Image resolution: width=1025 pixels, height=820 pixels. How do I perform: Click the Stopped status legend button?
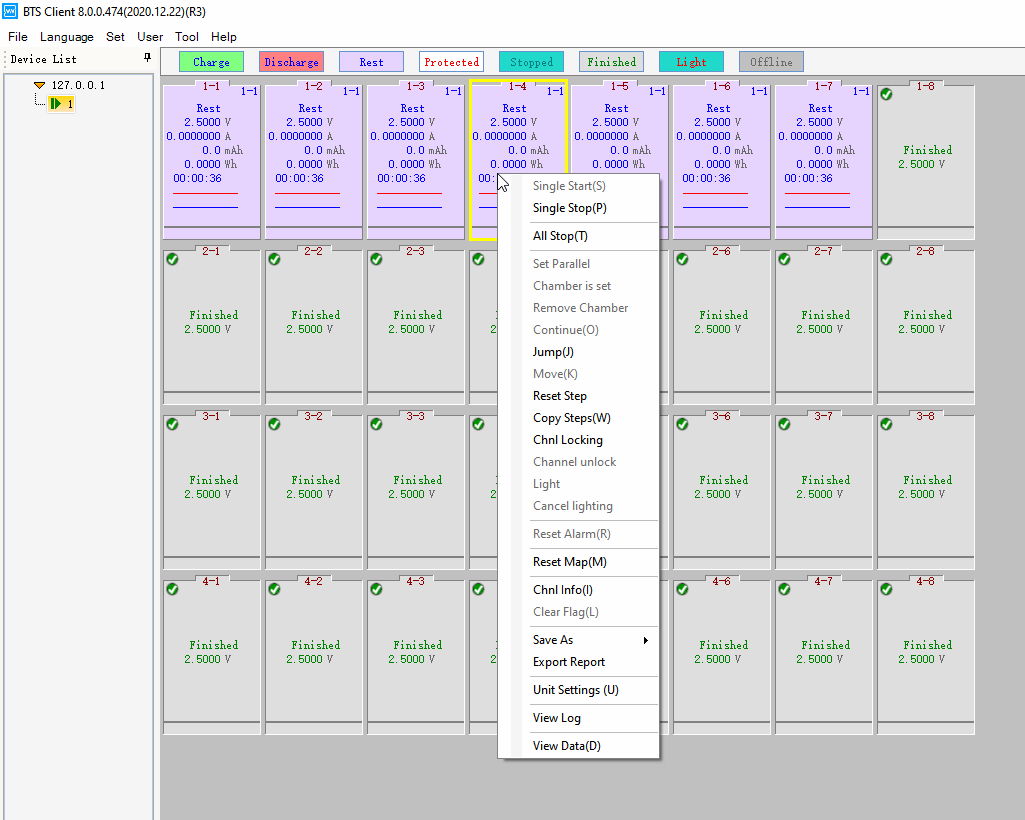click(531, 62)
